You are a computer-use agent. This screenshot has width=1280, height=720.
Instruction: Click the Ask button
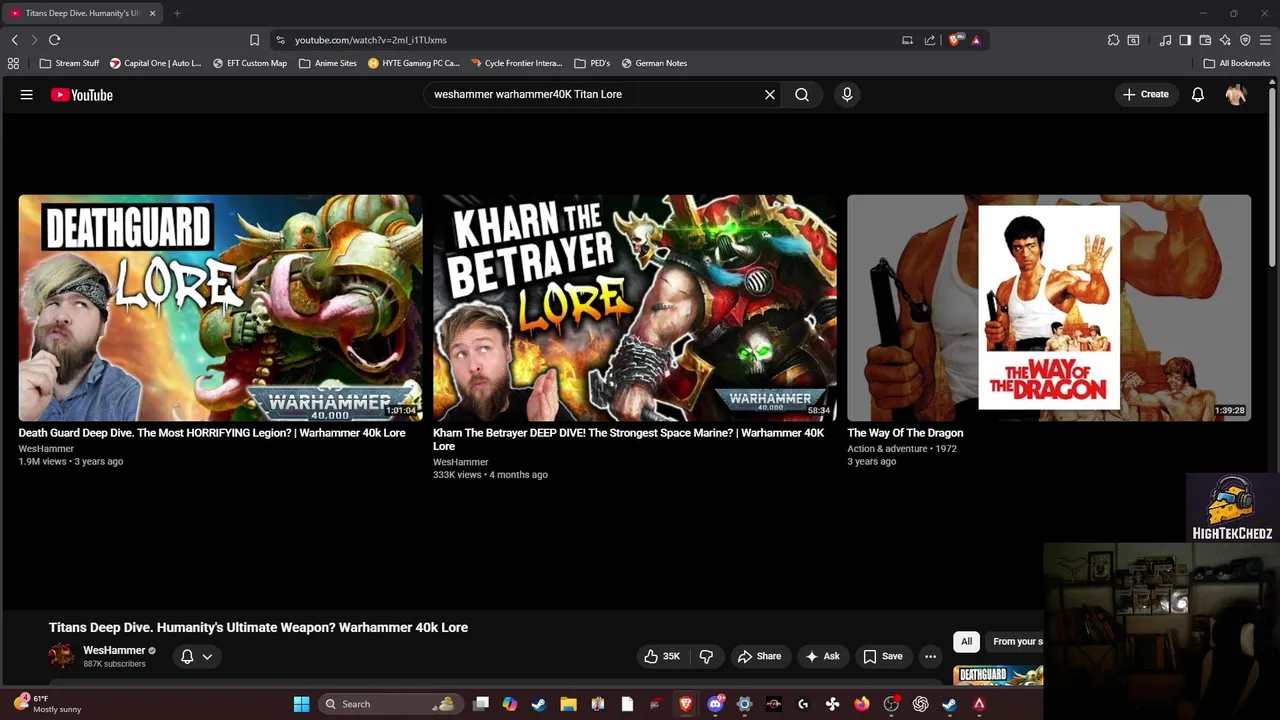[822, 657]
